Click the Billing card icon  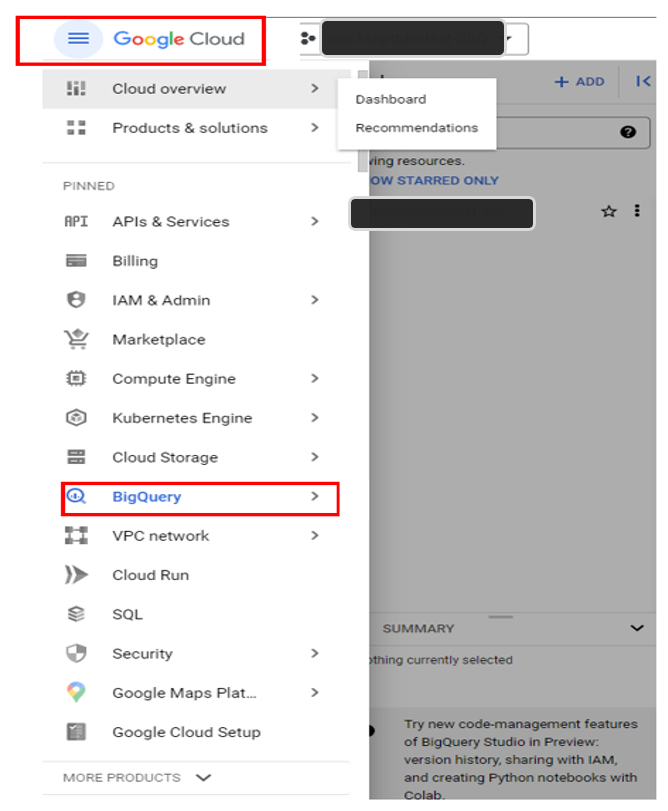point(76,261)
